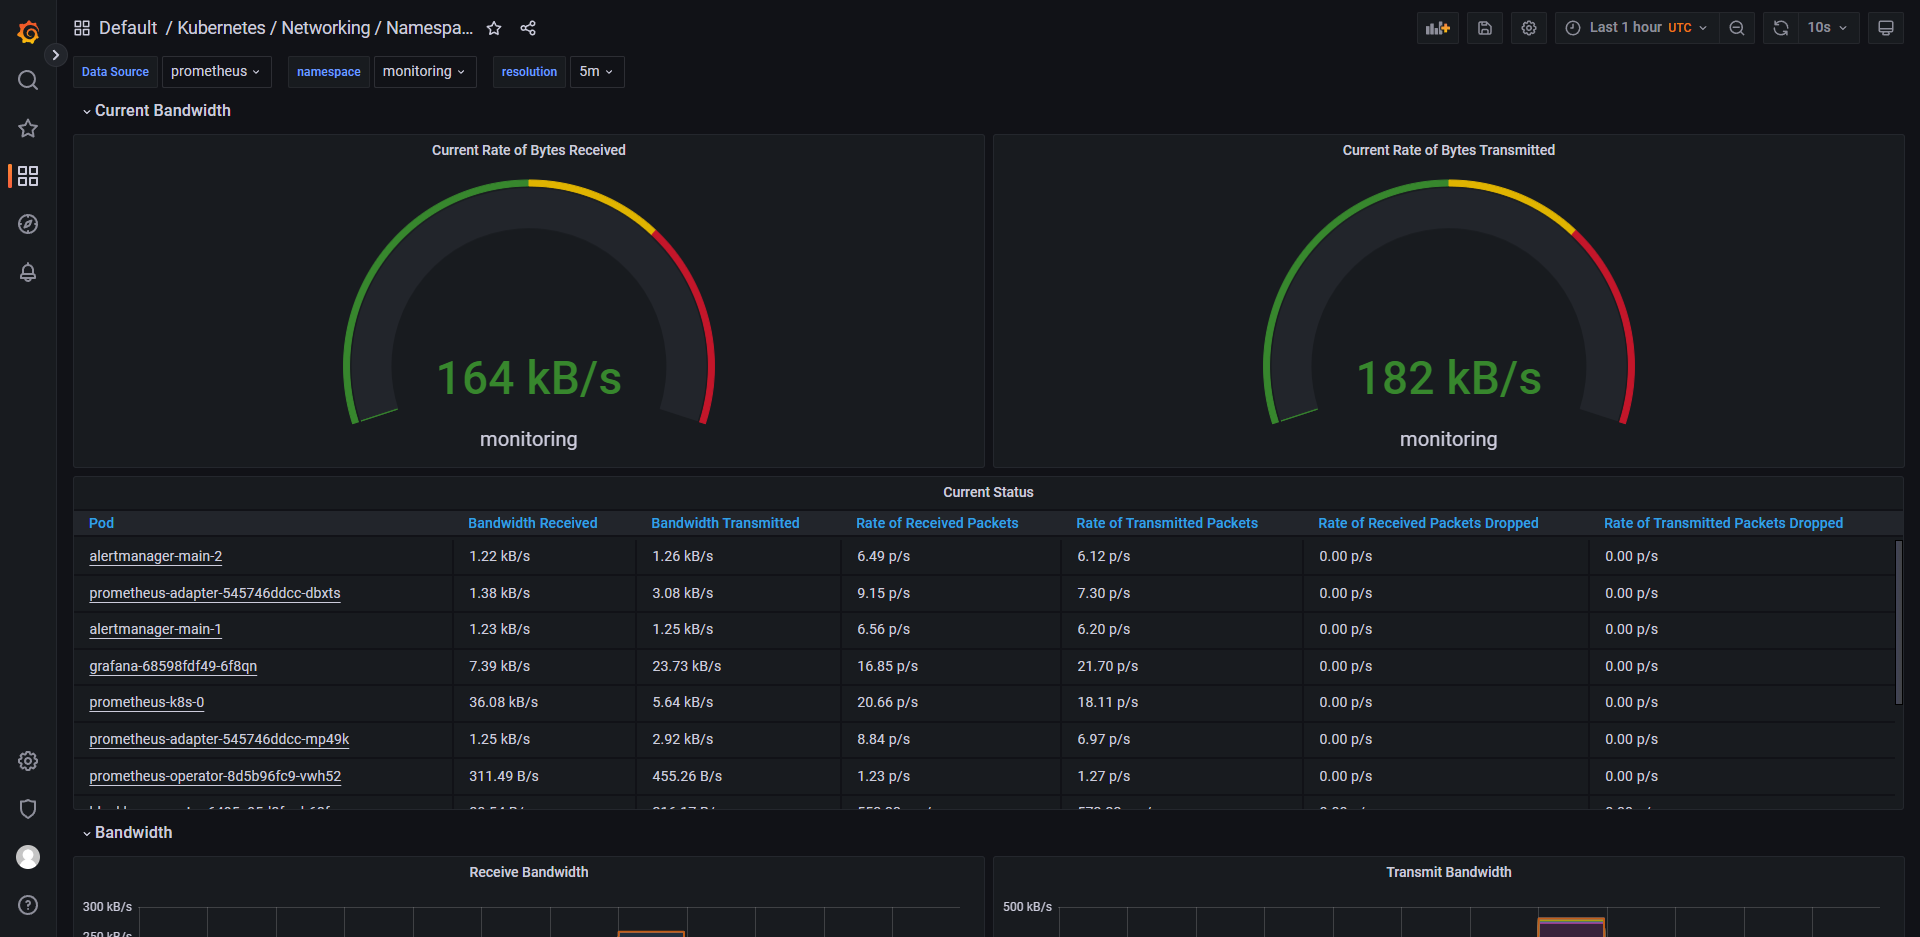Star this dashboard as favorite
The width and height of the screenshot is (1920, 937).
(494, 28)
